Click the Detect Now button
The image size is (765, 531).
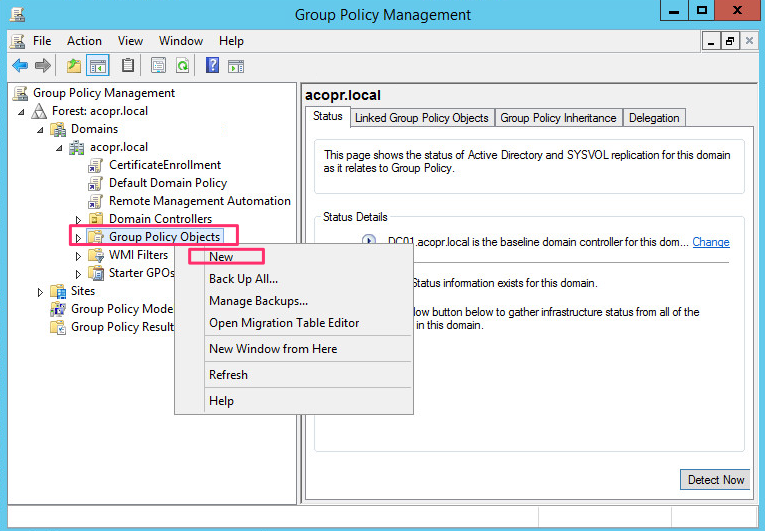[x=715, y=480]
